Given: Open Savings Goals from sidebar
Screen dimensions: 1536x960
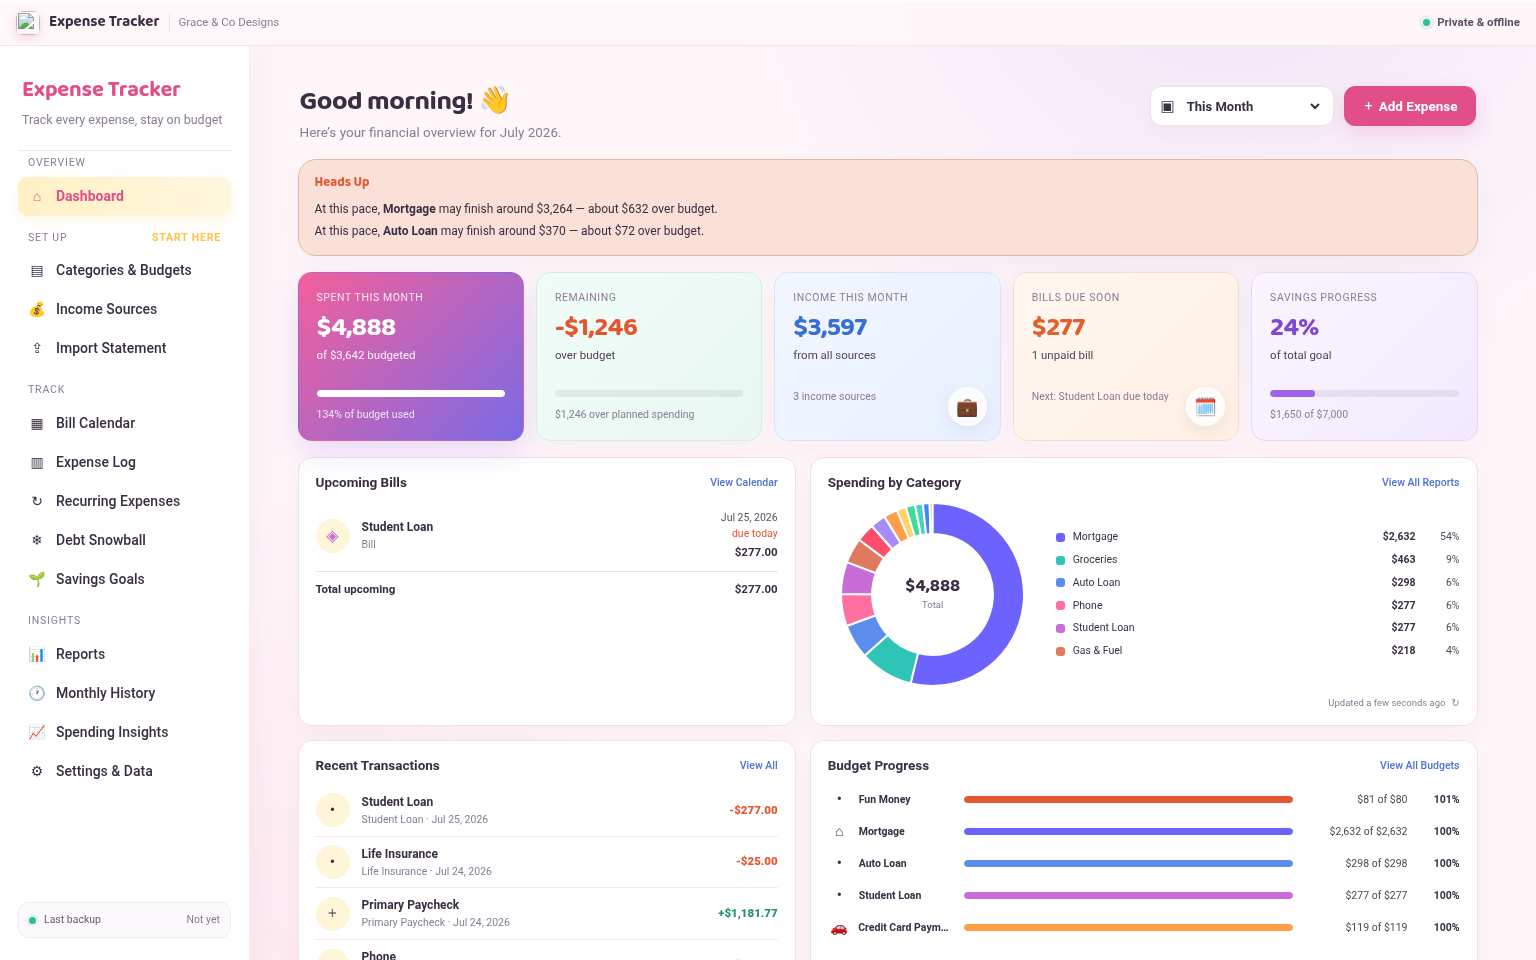Looking at the screenshot, I should tap(124, 579).
